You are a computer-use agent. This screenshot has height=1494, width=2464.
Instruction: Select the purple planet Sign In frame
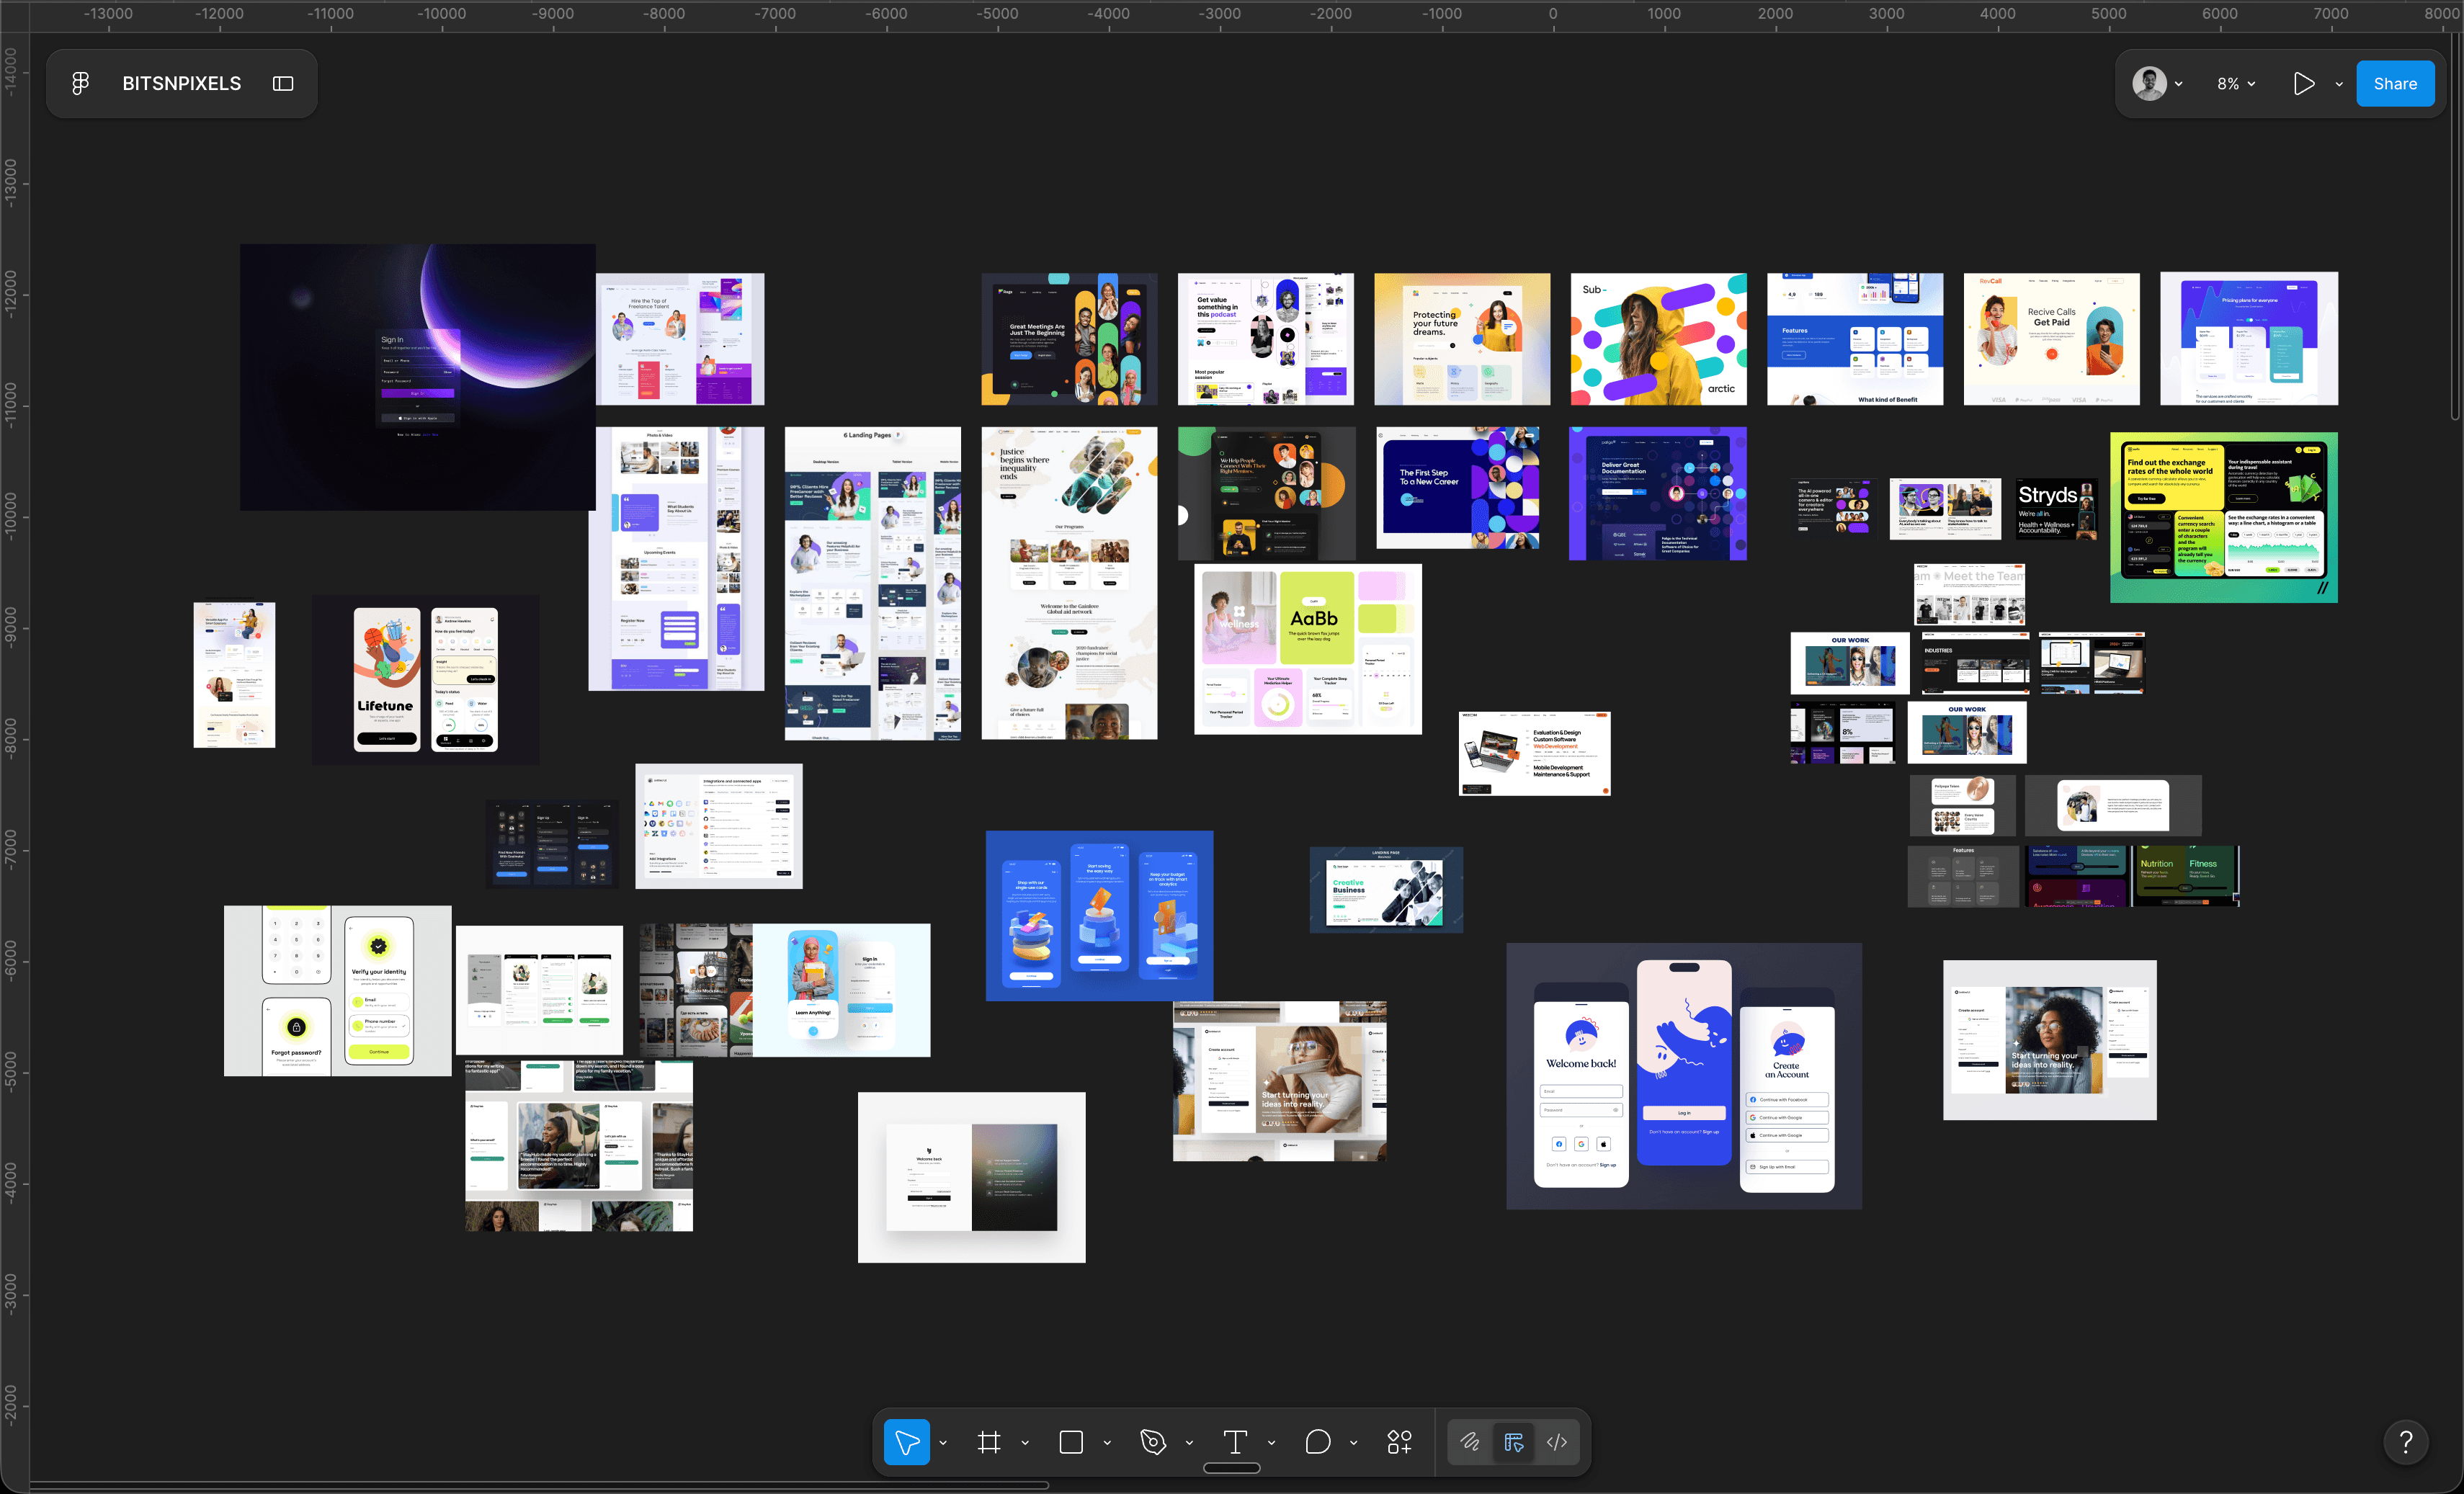(417, 377)
